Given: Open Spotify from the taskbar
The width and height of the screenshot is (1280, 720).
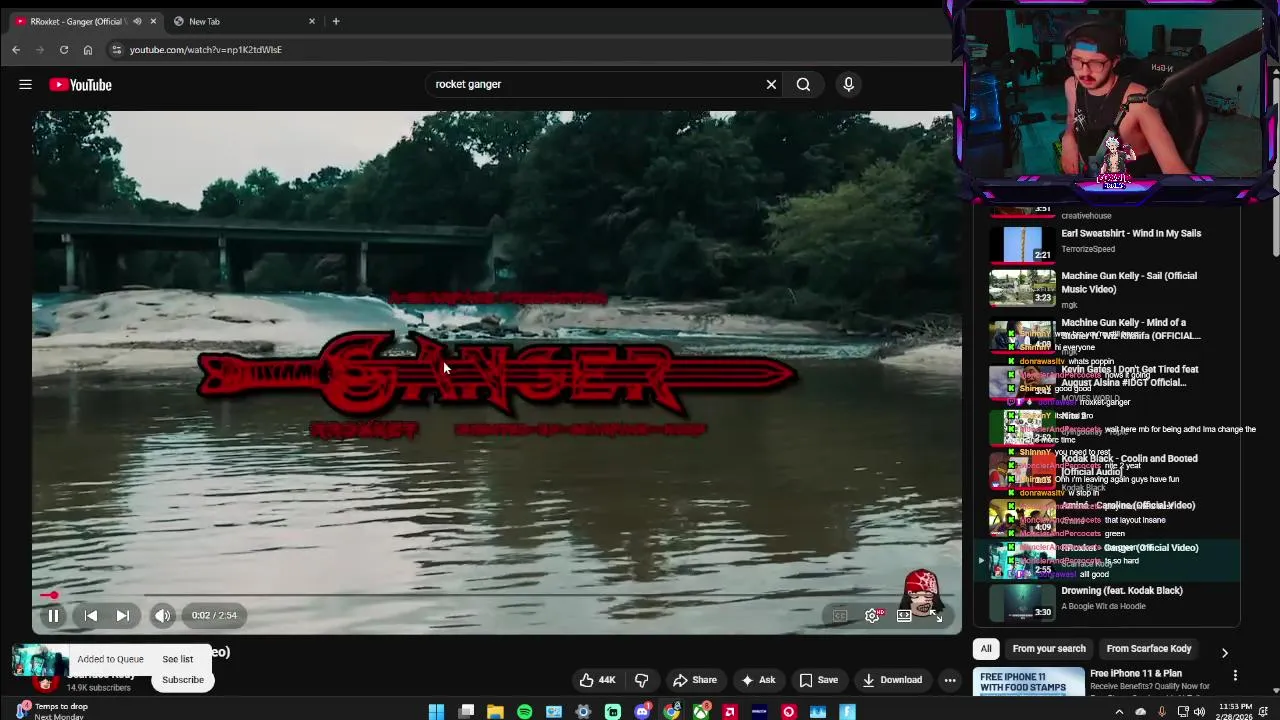Looking at the screenshot, I should pyautogui.click(x=525, y=712).
